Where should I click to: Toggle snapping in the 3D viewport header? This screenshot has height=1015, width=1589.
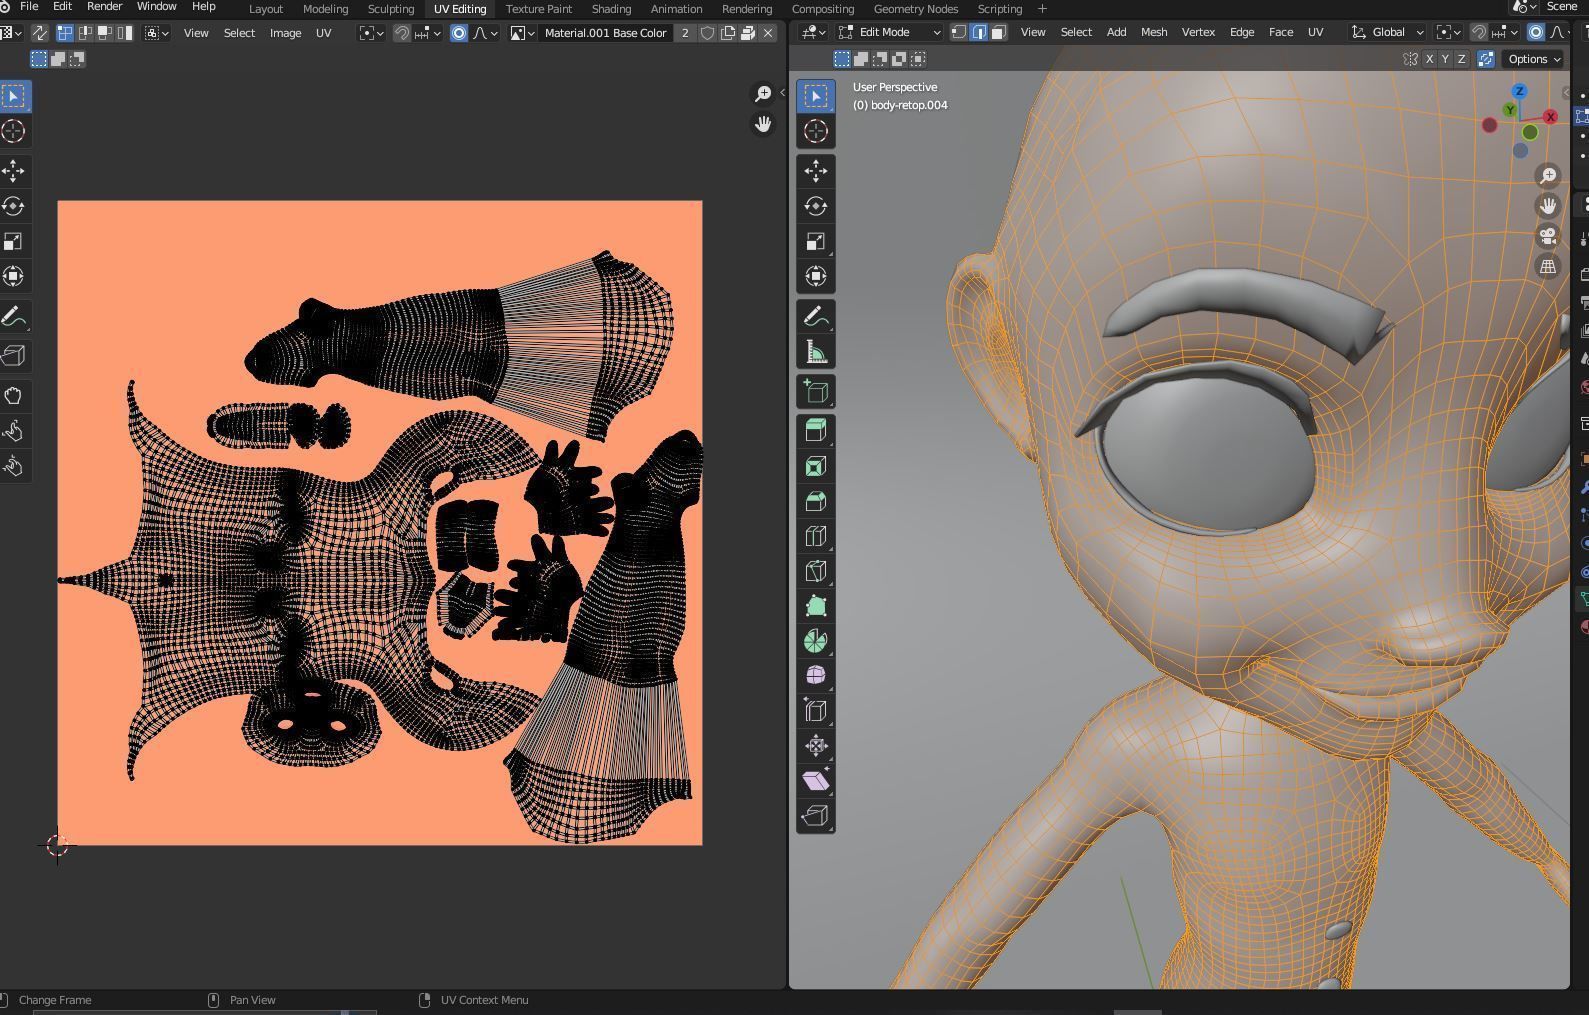[x=1479, y=32]
